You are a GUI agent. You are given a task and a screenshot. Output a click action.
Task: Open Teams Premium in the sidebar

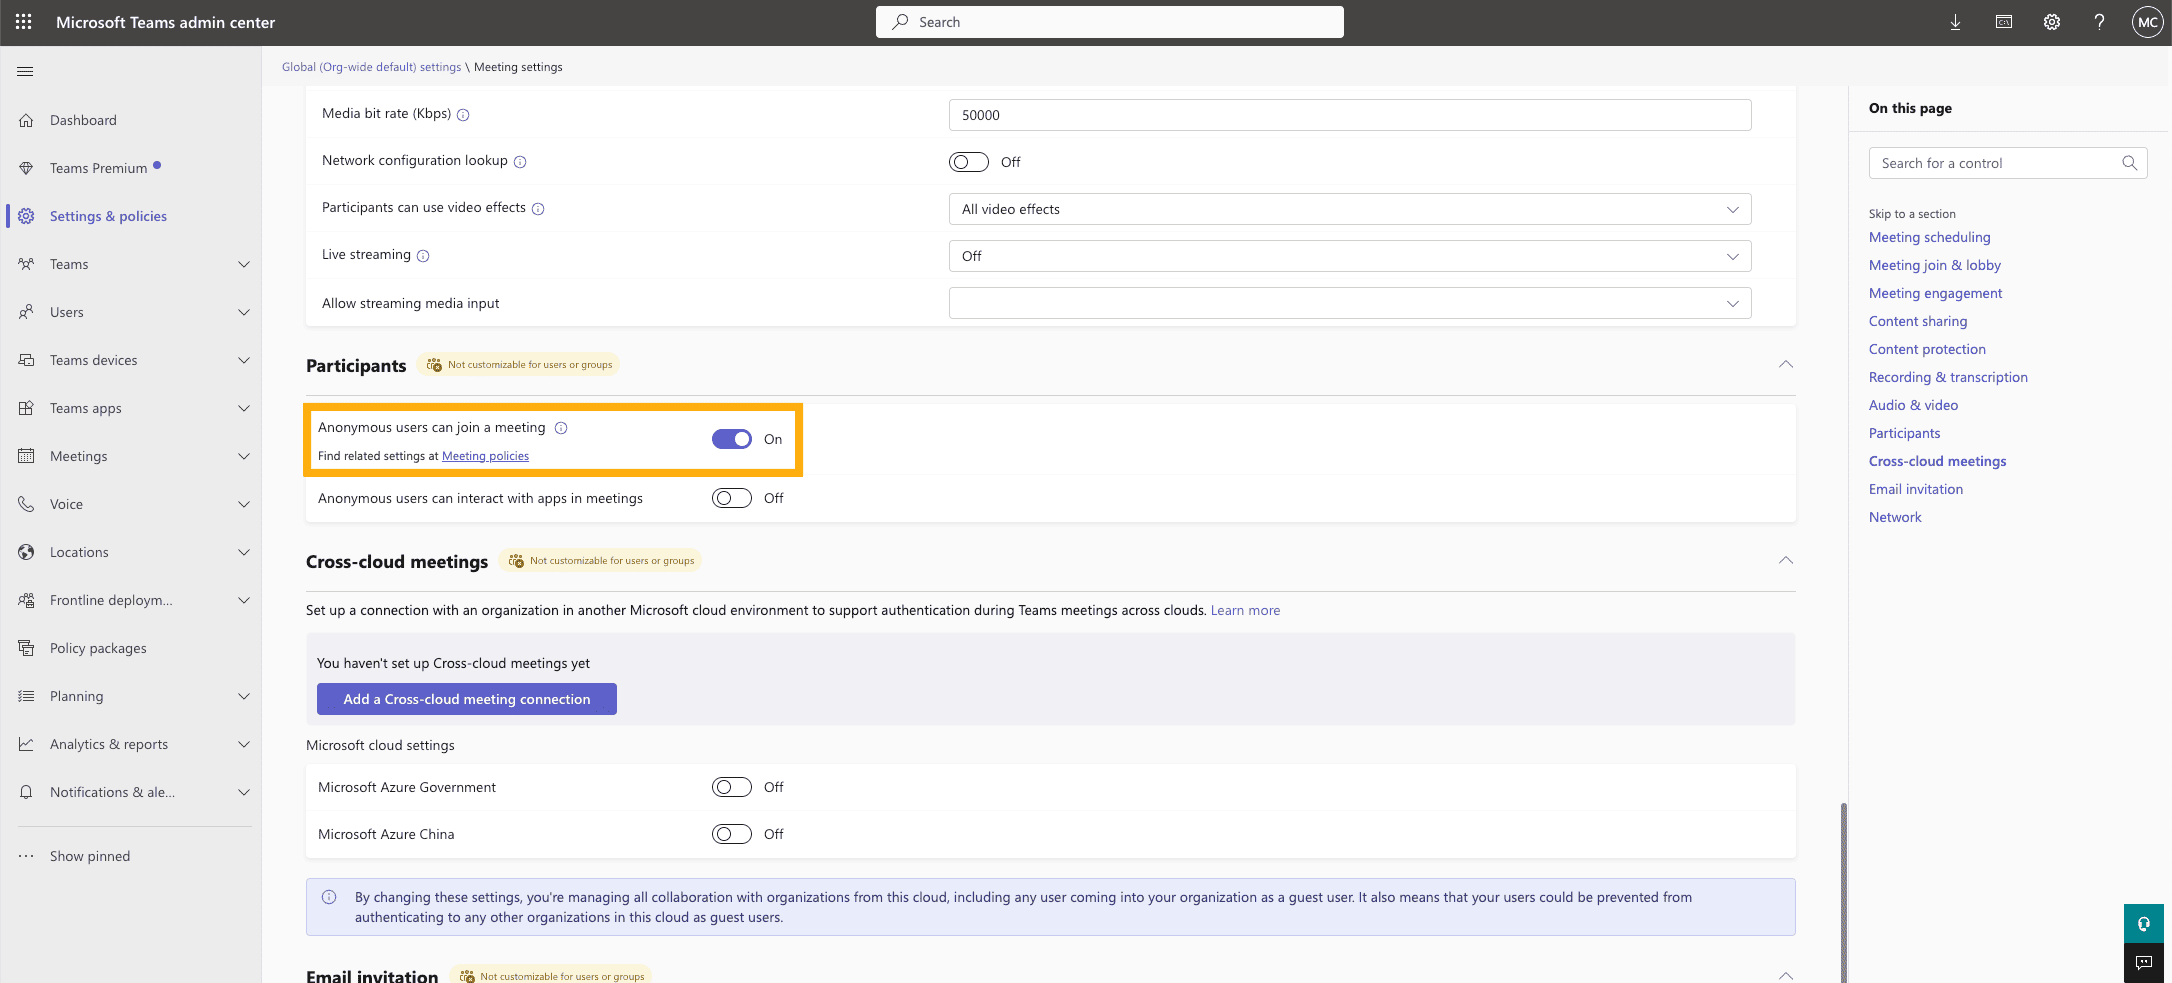98,168
